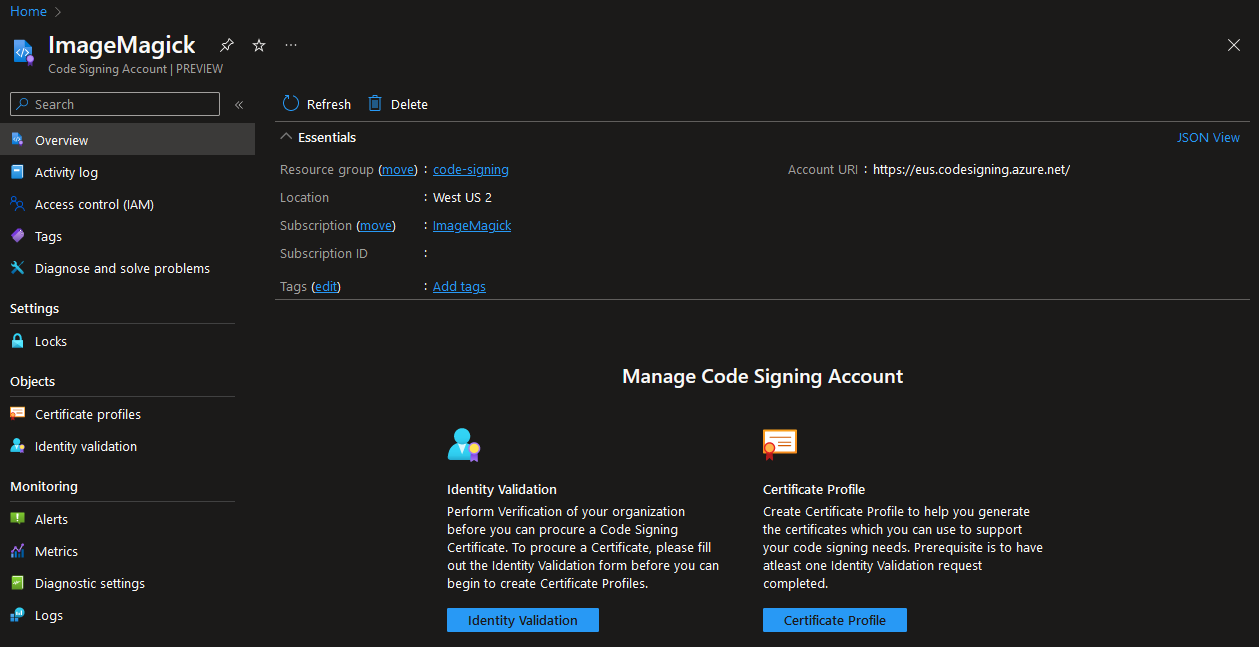Collapse the Essentials section
Viewport: 1259px width, 647px height.
286,136
